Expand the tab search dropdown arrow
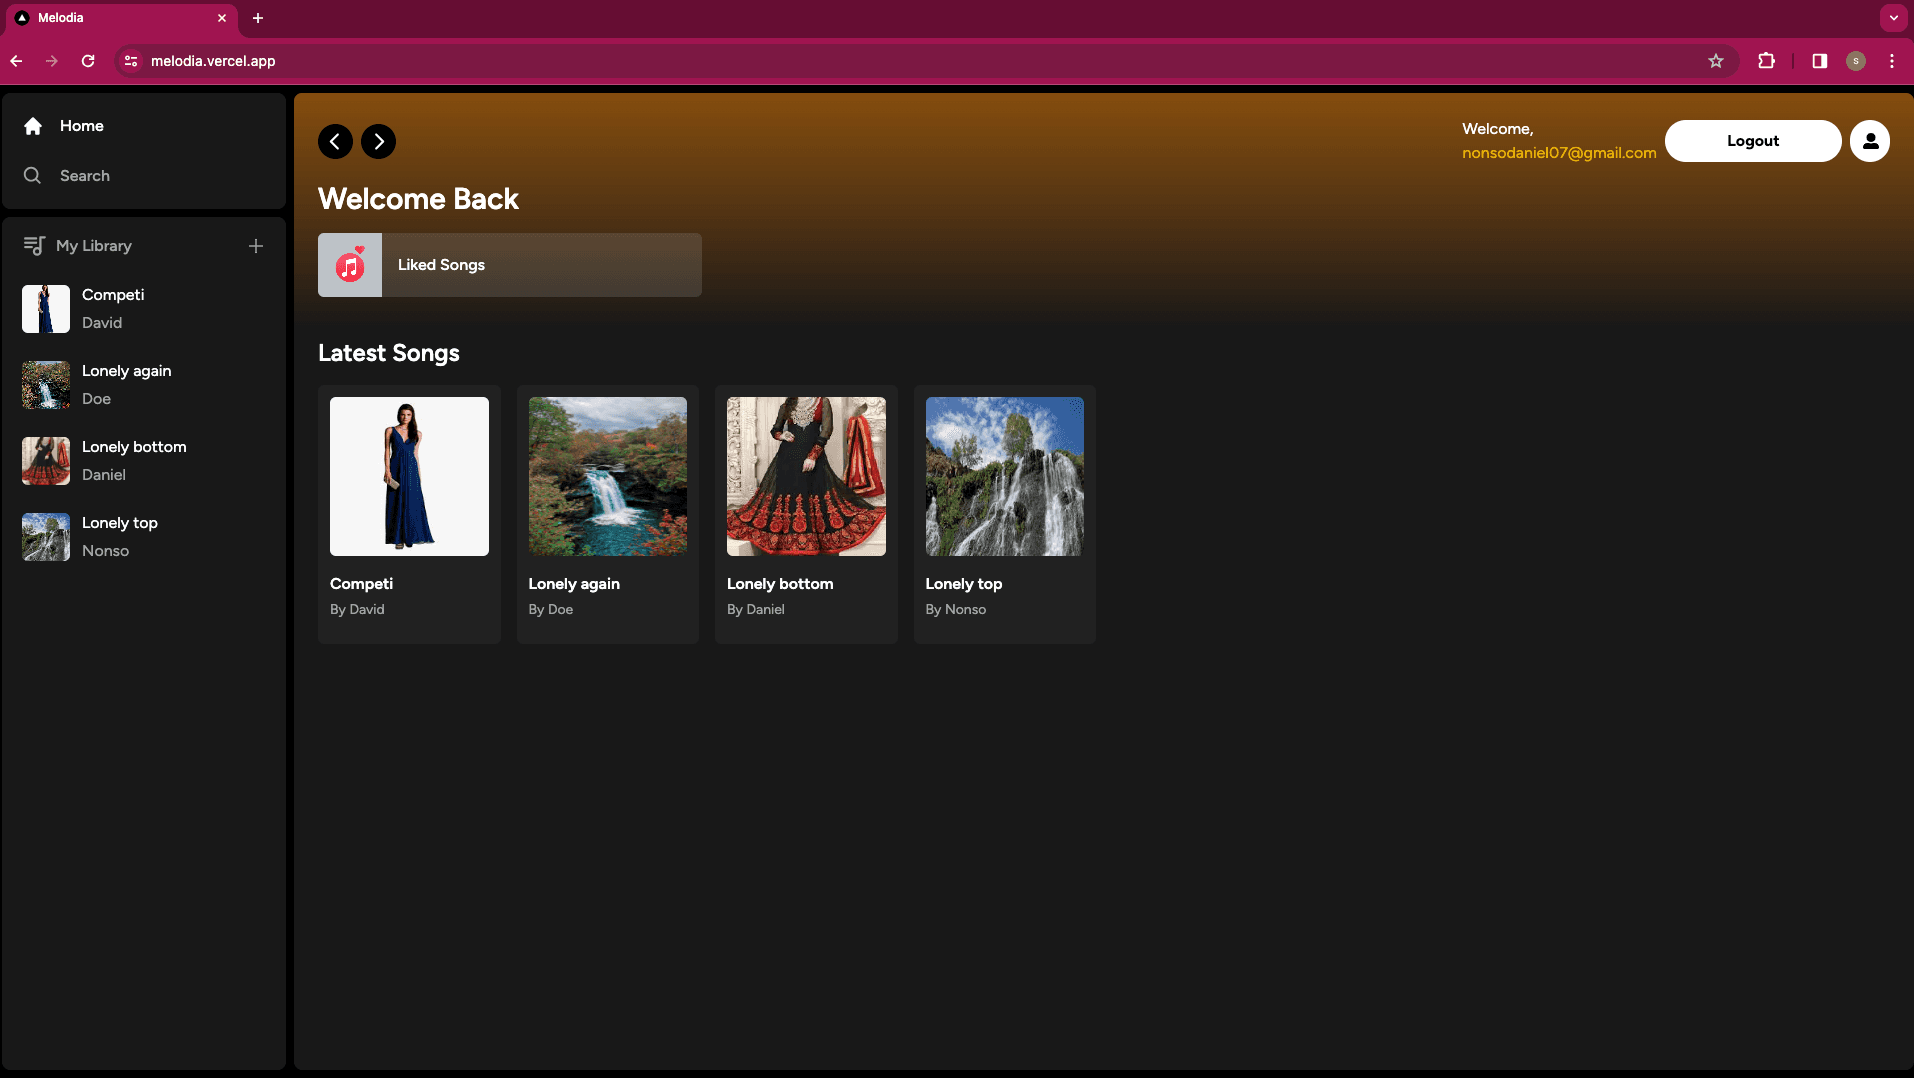The height and width of the screenshot is (1078, 1914). pos(1893,18)
